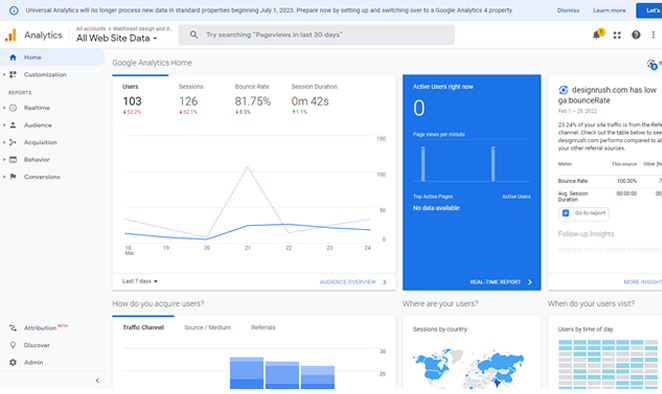Open the All Web Site Data selector
The height and width of the screenshot is (394, 662).
click(x=117, y=38)
